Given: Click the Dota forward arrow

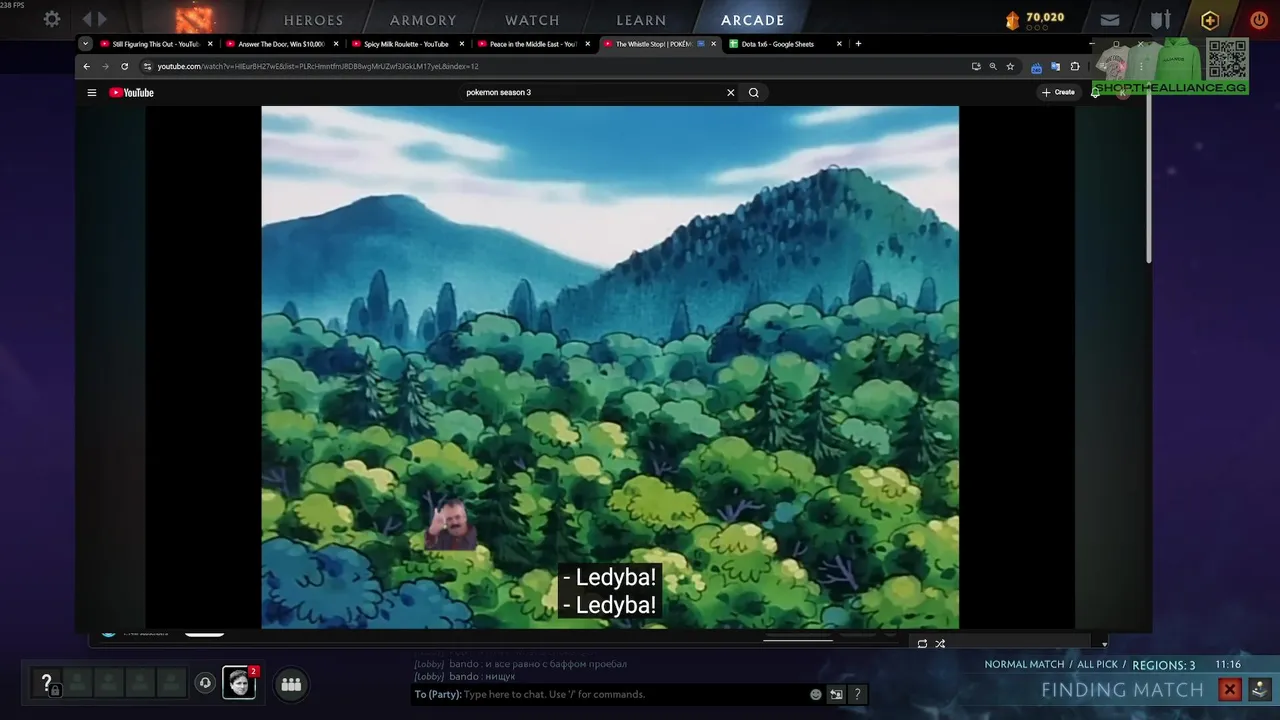Looking at the screenshot, I should coord(102,19).
